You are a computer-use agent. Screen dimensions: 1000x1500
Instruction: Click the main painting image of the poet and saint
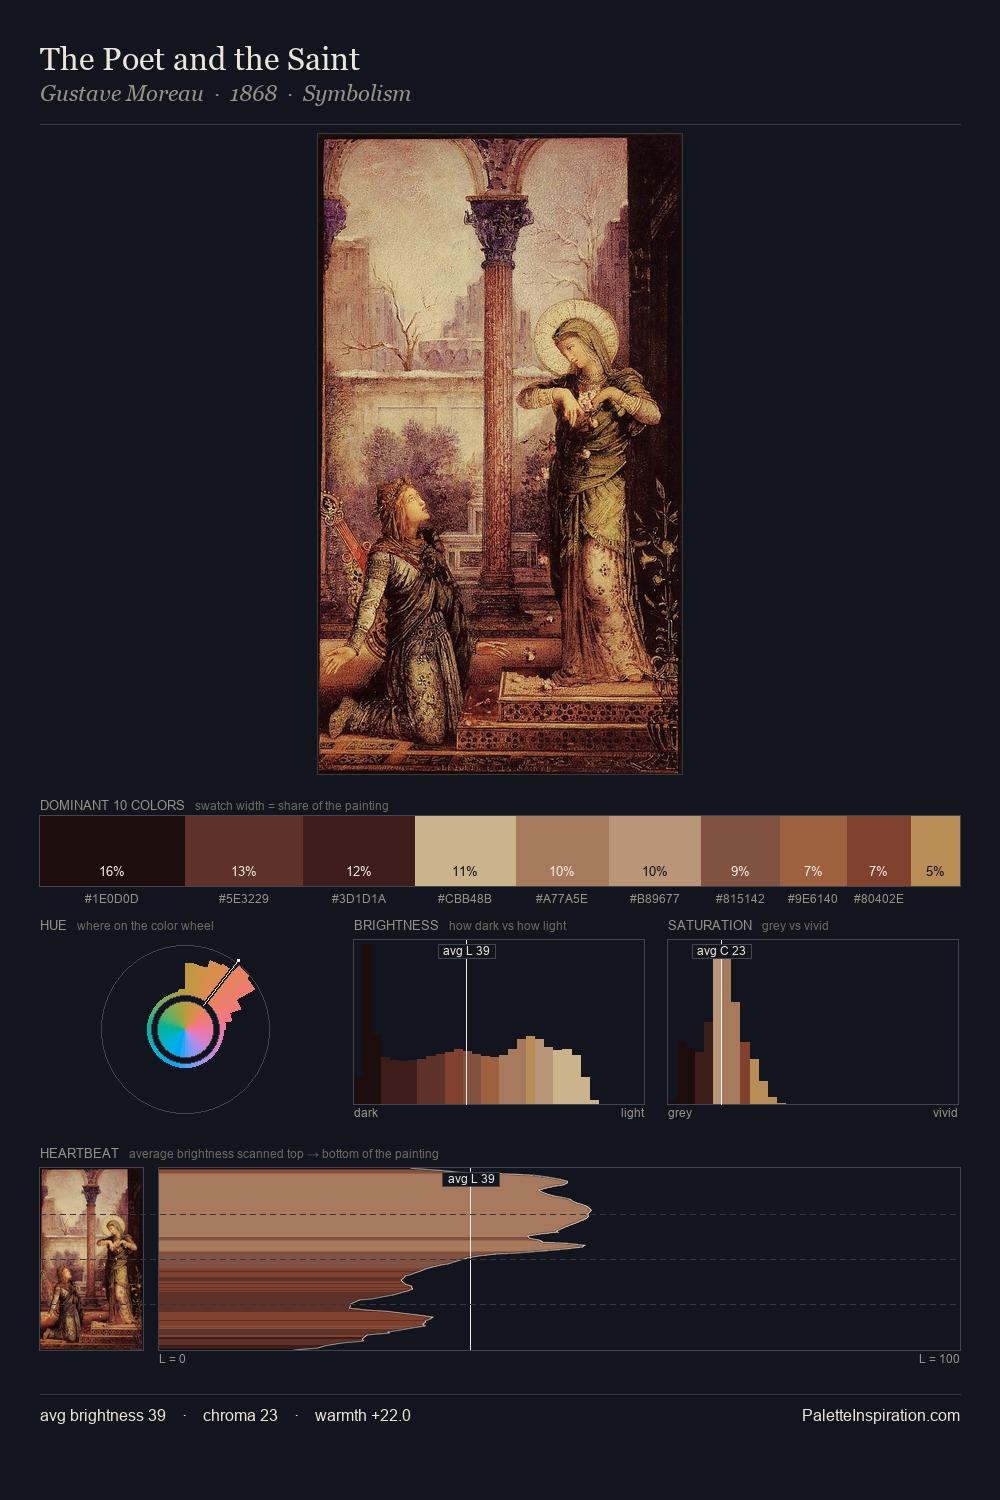500,454
